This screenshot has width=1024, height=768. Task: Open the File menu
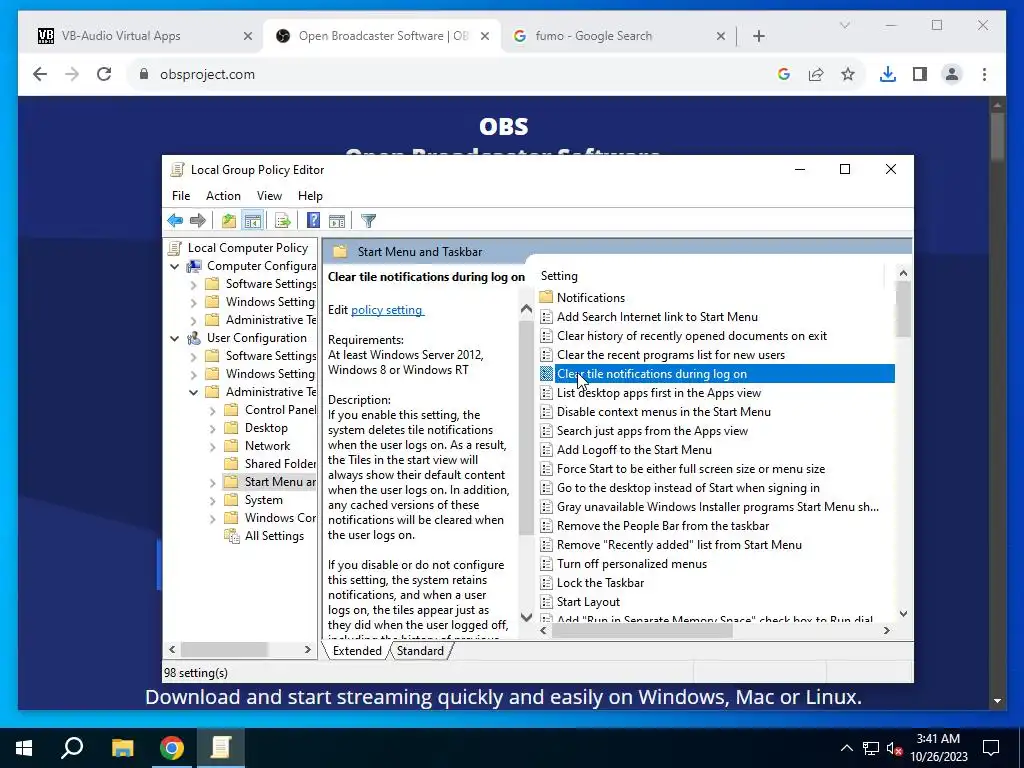click(x=181, y=196)
